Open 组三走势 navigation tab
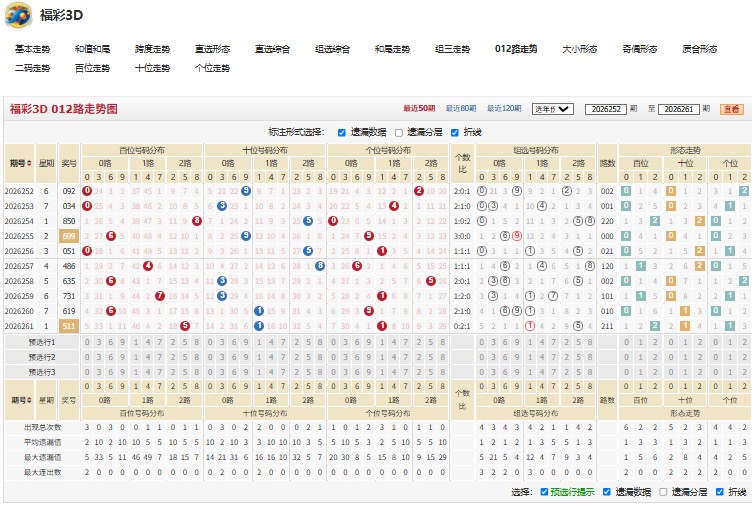The width and height of the screenshot is (752, 506). pyautogui.click(x=452, y=49)
